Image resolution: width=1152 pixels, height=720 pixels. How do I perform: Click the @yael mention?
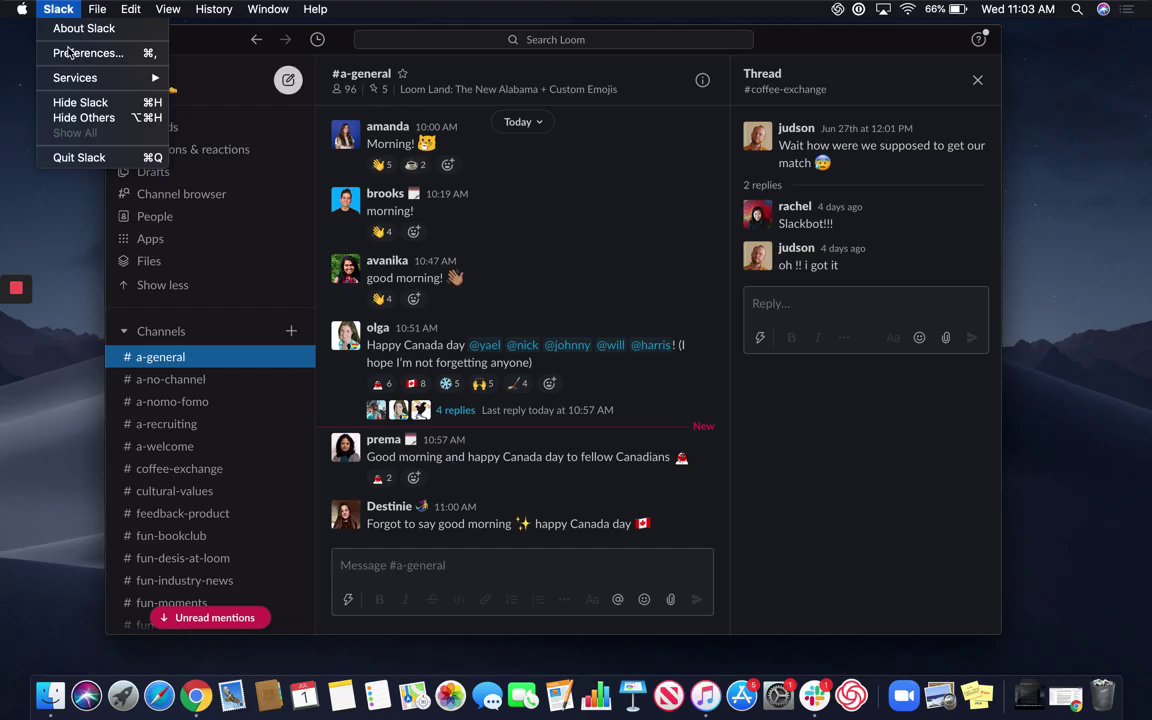coord(484,345)
